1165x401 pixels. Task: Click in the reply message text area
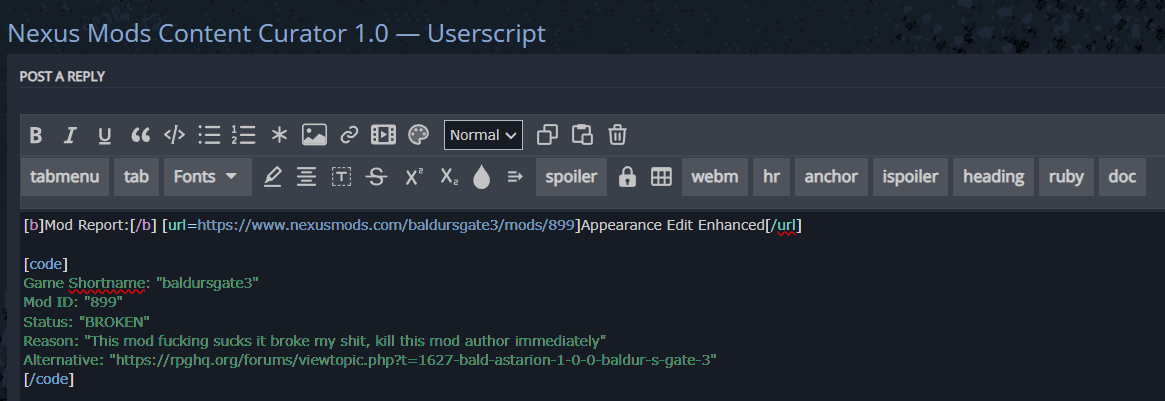[x=593, y=304]
